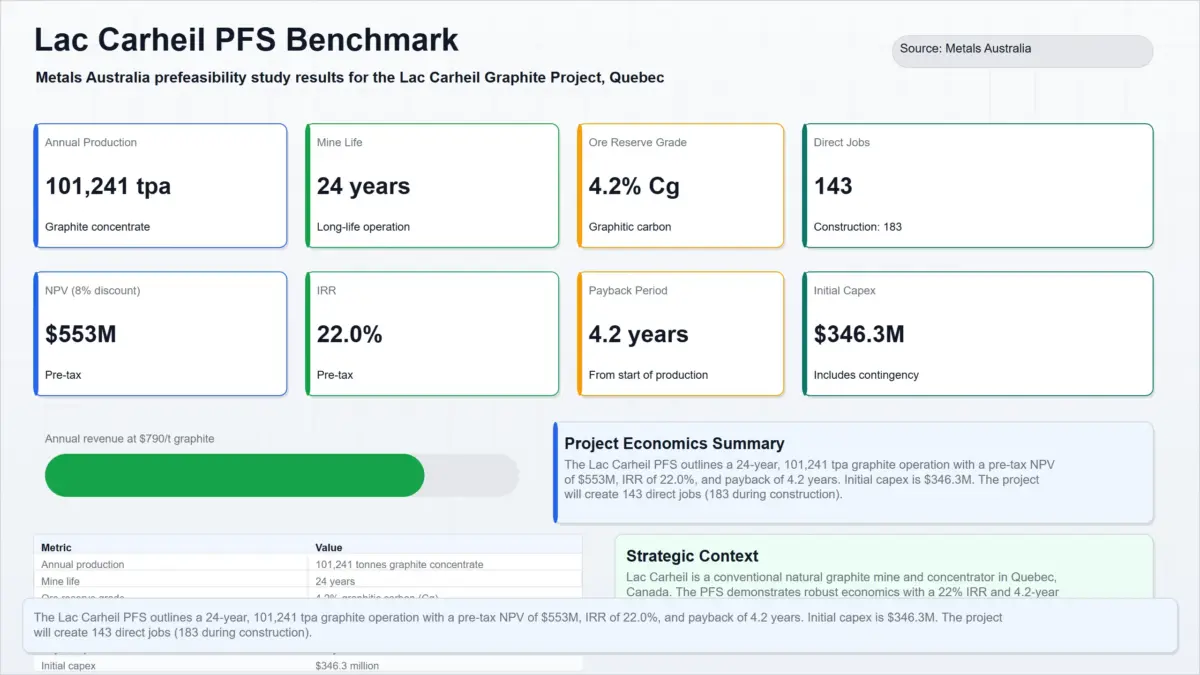Select the Annual Production card
The width and height of the screenshot is (1200, 675).
click(161, 186)
